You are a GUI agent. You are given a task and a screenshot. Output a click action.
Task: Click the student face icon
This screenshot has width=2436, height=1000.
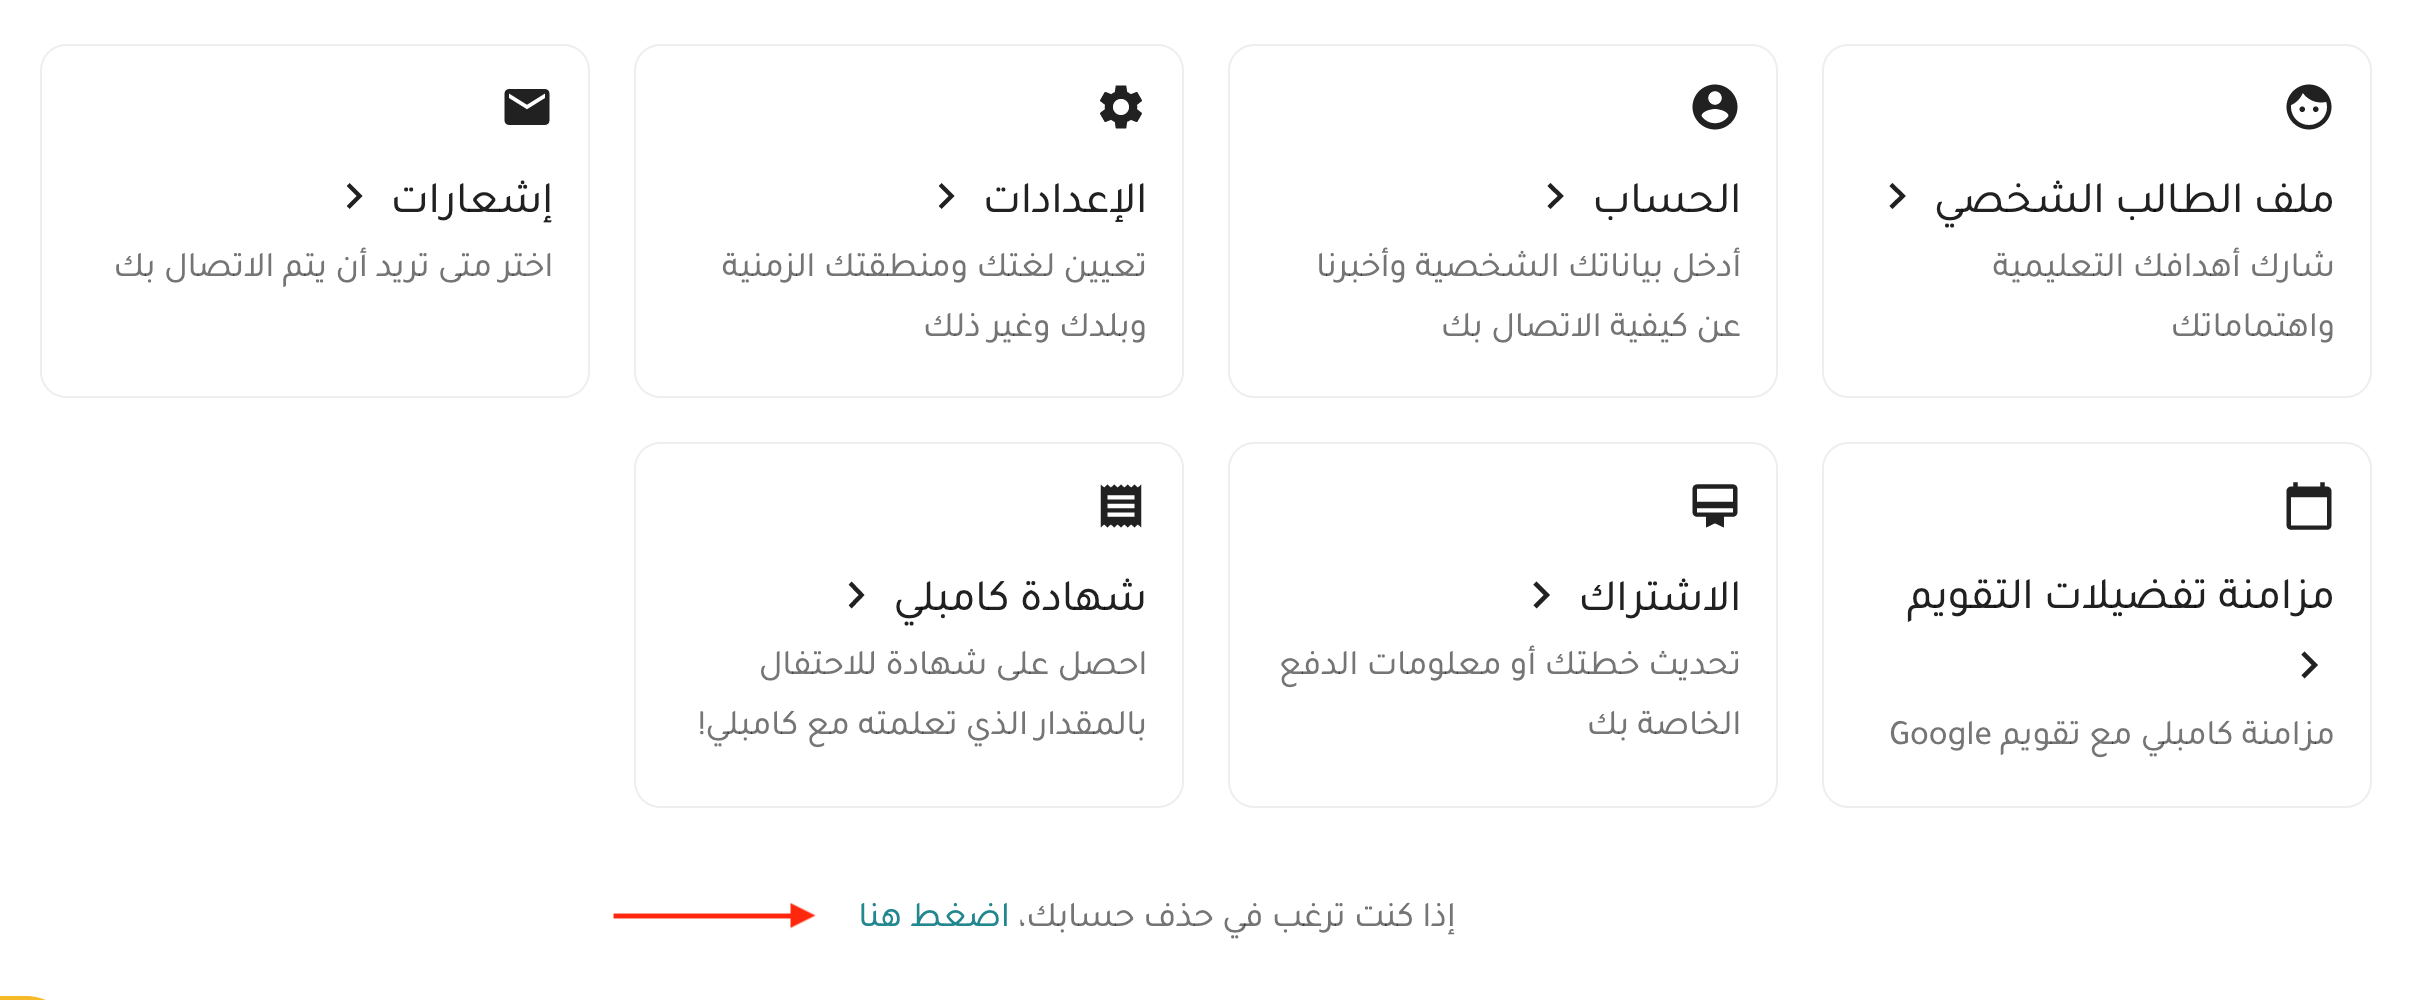click(x=2309, y=107)
